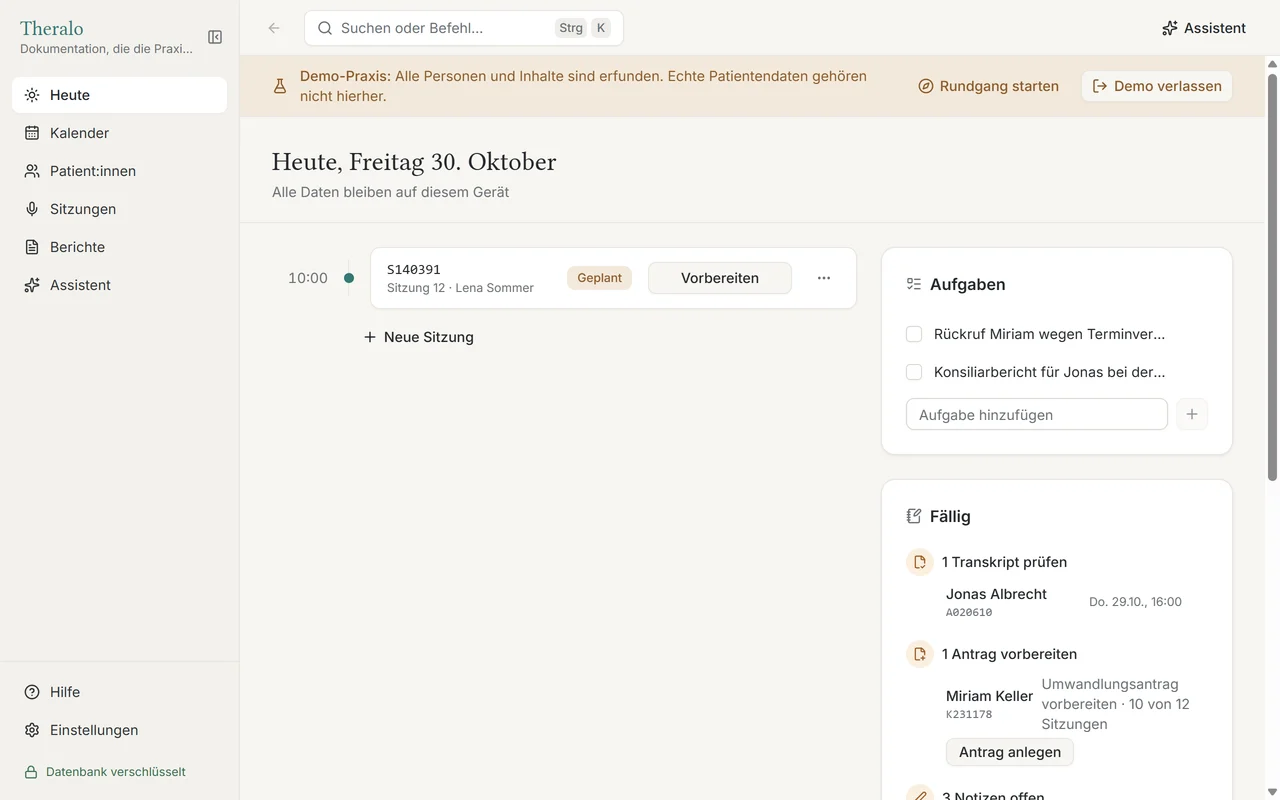Open Heute in the sidebar
Screen dimensions: 1280x800
point(119,95)
